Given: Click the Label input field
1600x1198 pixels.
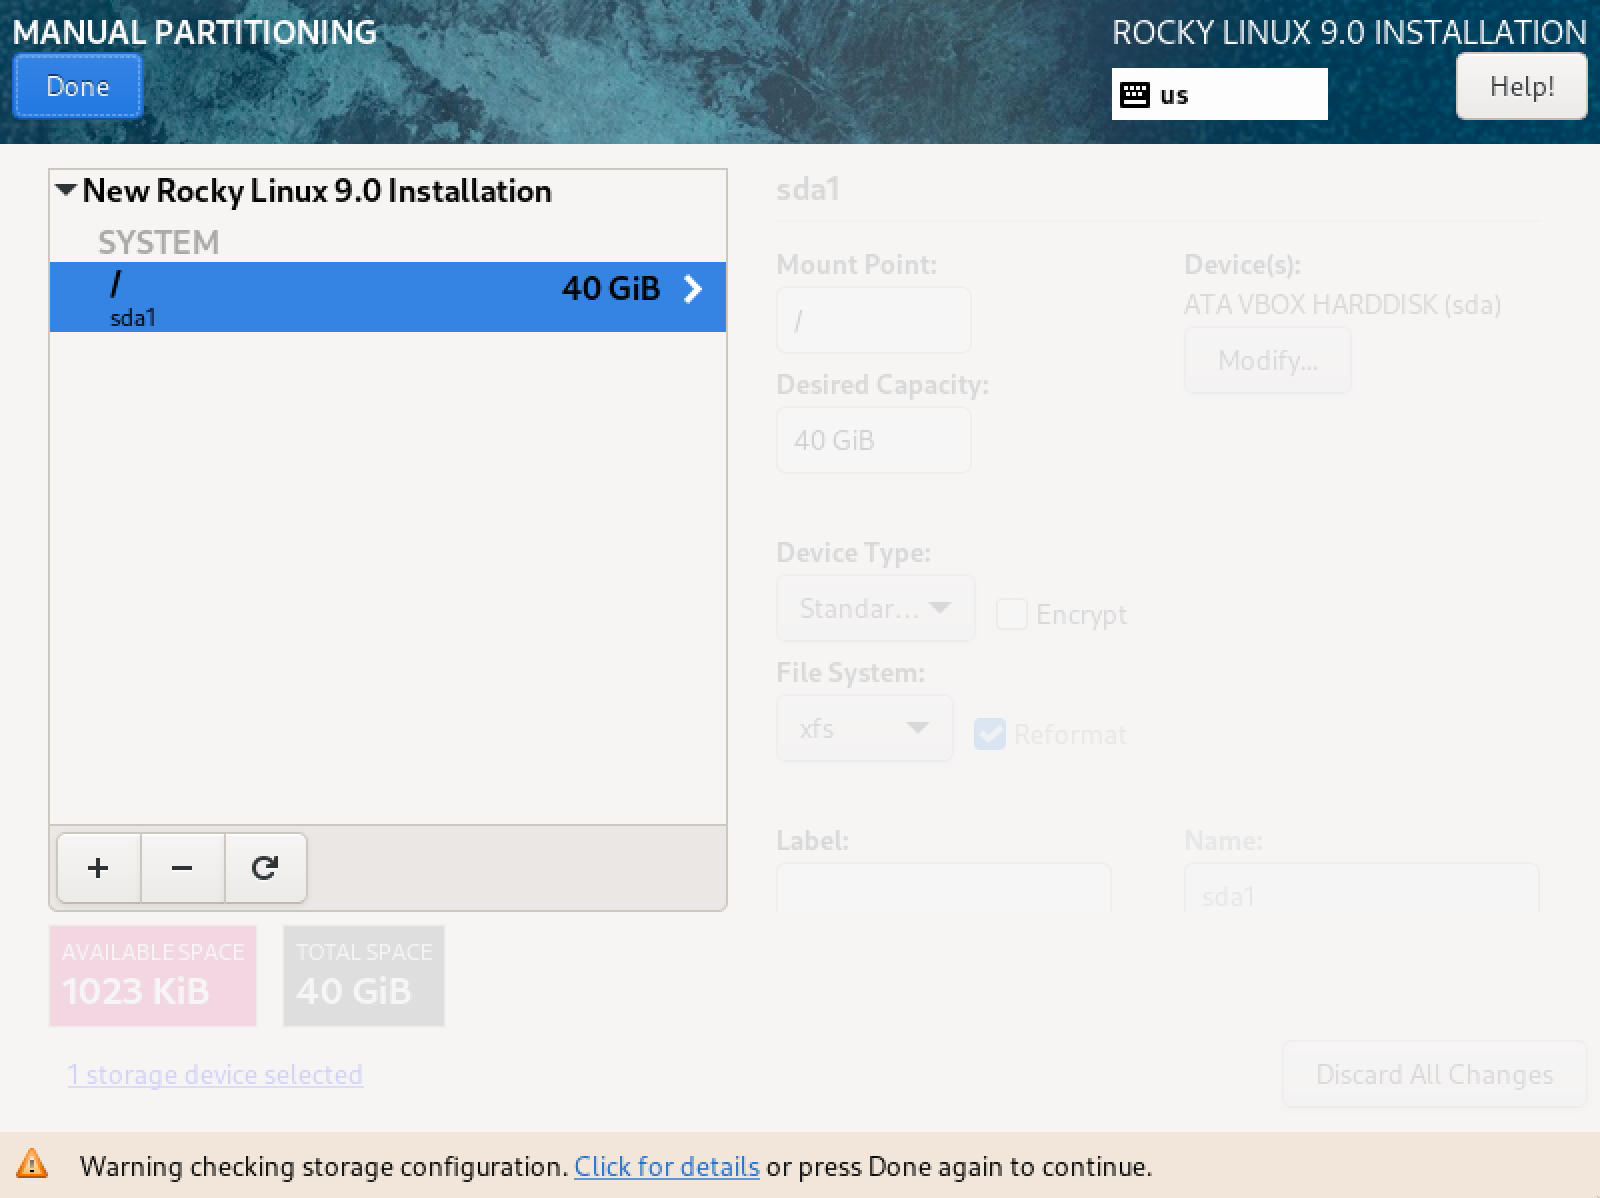Looking at the screenshot, I should point(944,888).
